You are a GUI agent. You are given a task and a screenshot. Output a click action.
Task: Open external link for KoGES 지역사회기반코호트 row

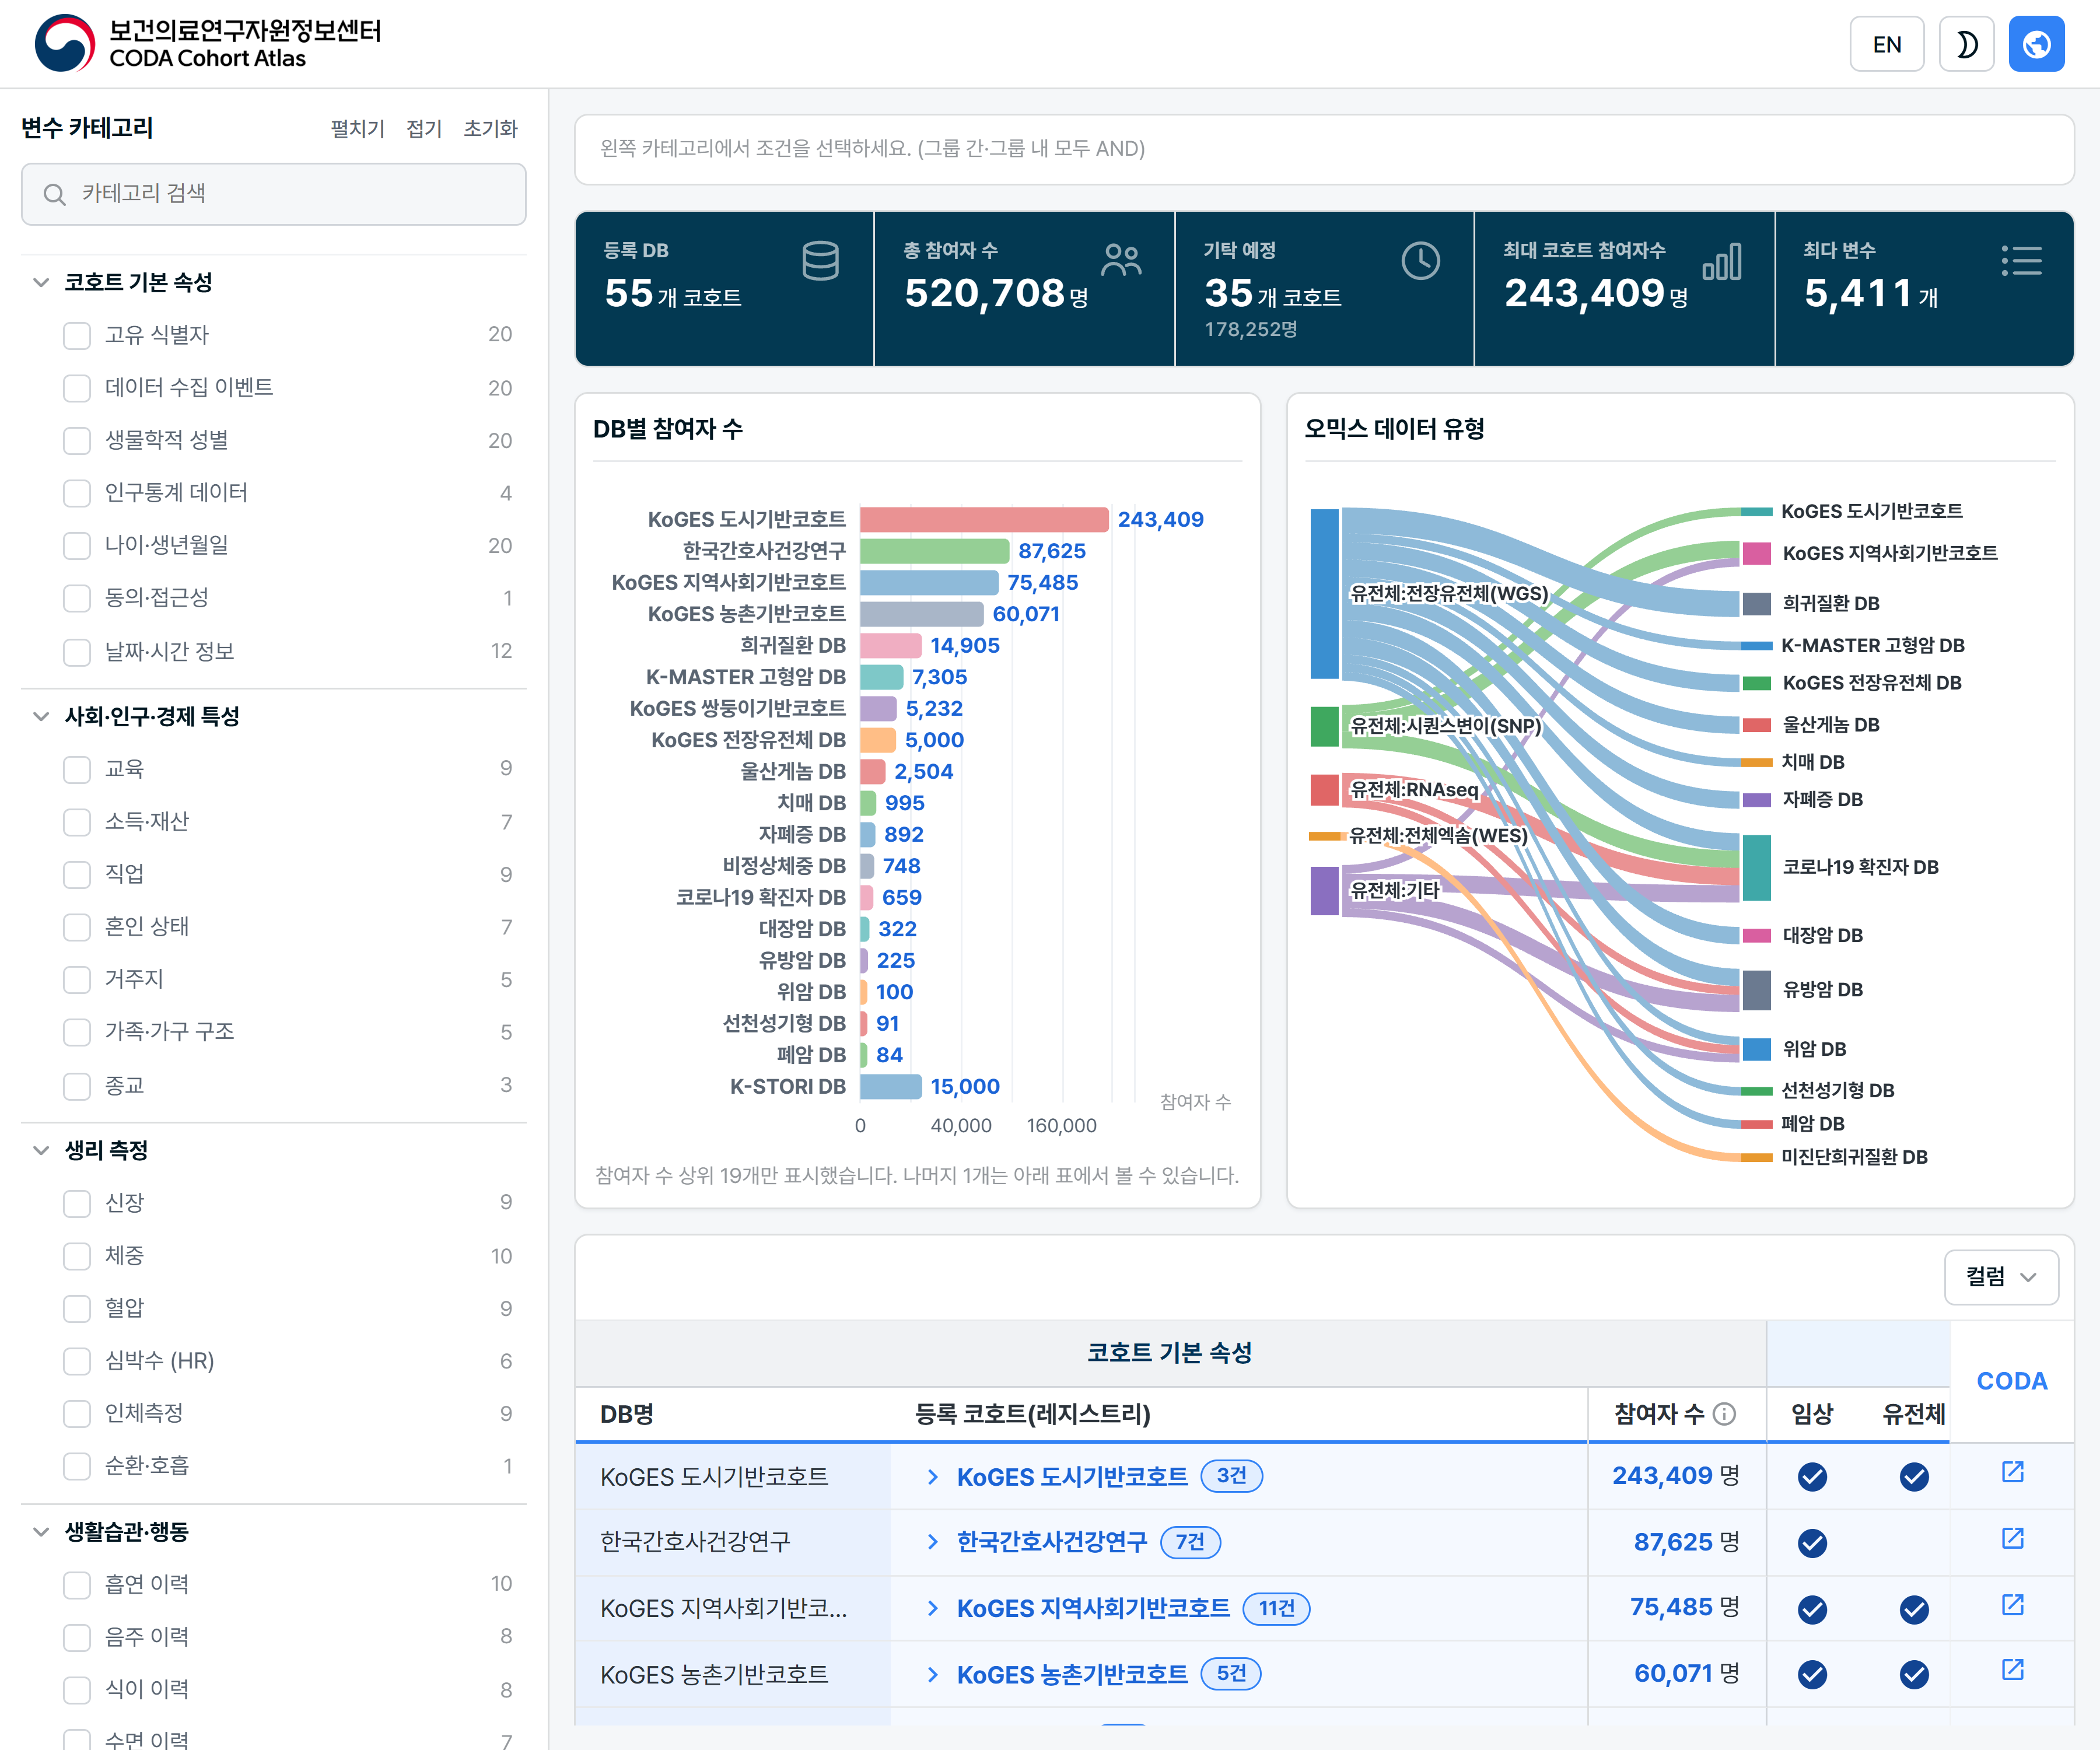click(2012, 1604)
